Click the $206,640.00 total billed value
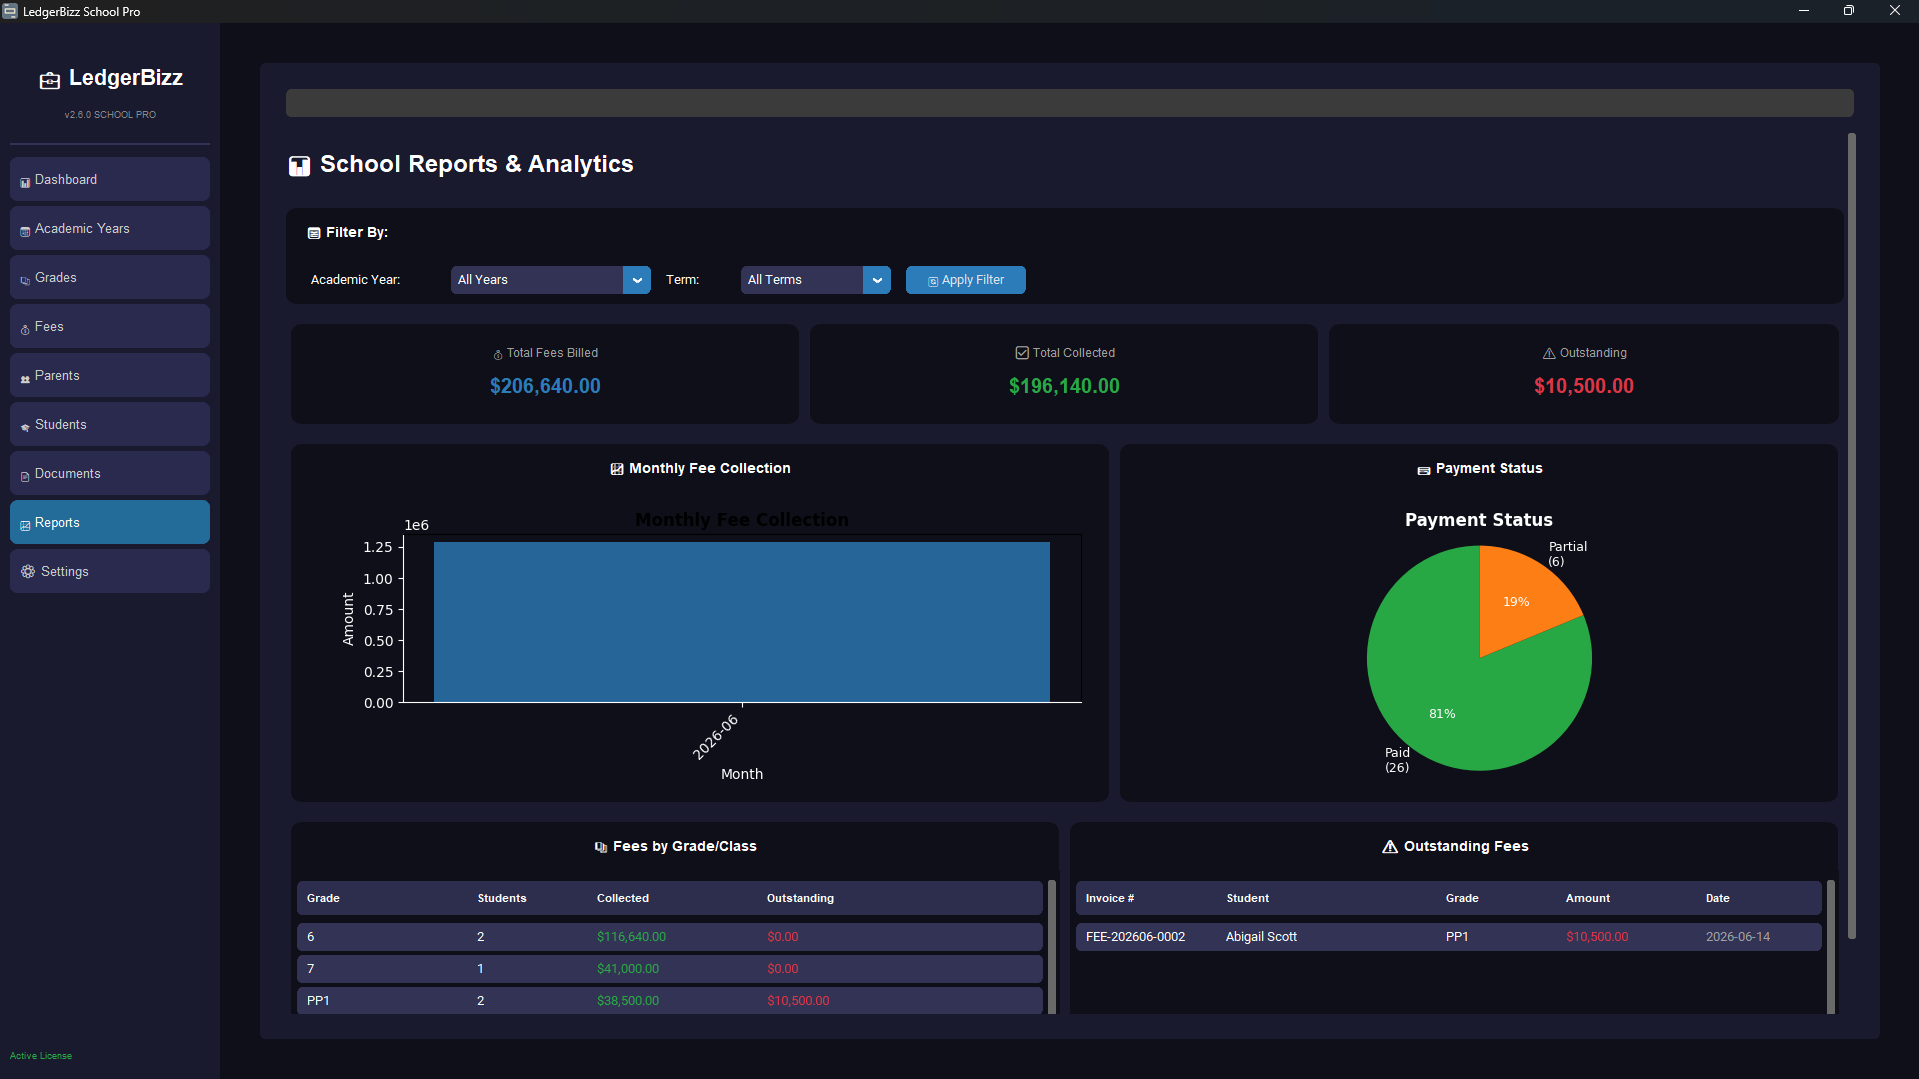Screen dimensions: 1919x1079 tap(545, 386)
